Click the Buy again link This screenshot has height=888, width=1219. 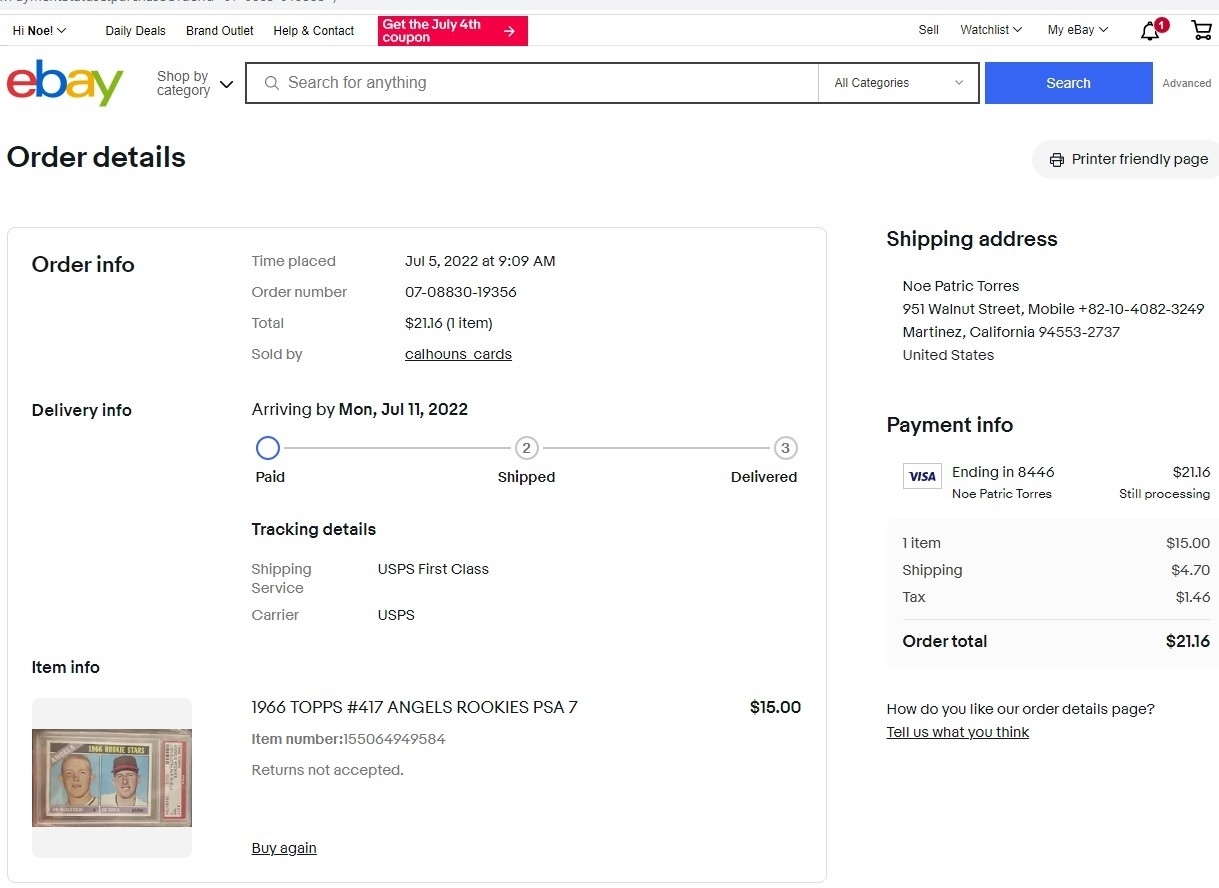[284, 848]
